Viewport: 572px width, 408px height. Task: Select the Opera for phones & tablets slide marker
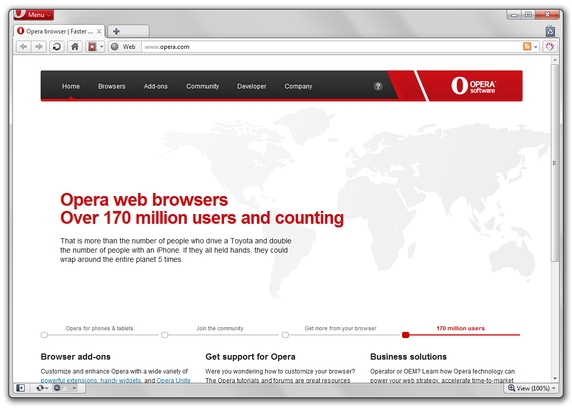click(44, 335)
